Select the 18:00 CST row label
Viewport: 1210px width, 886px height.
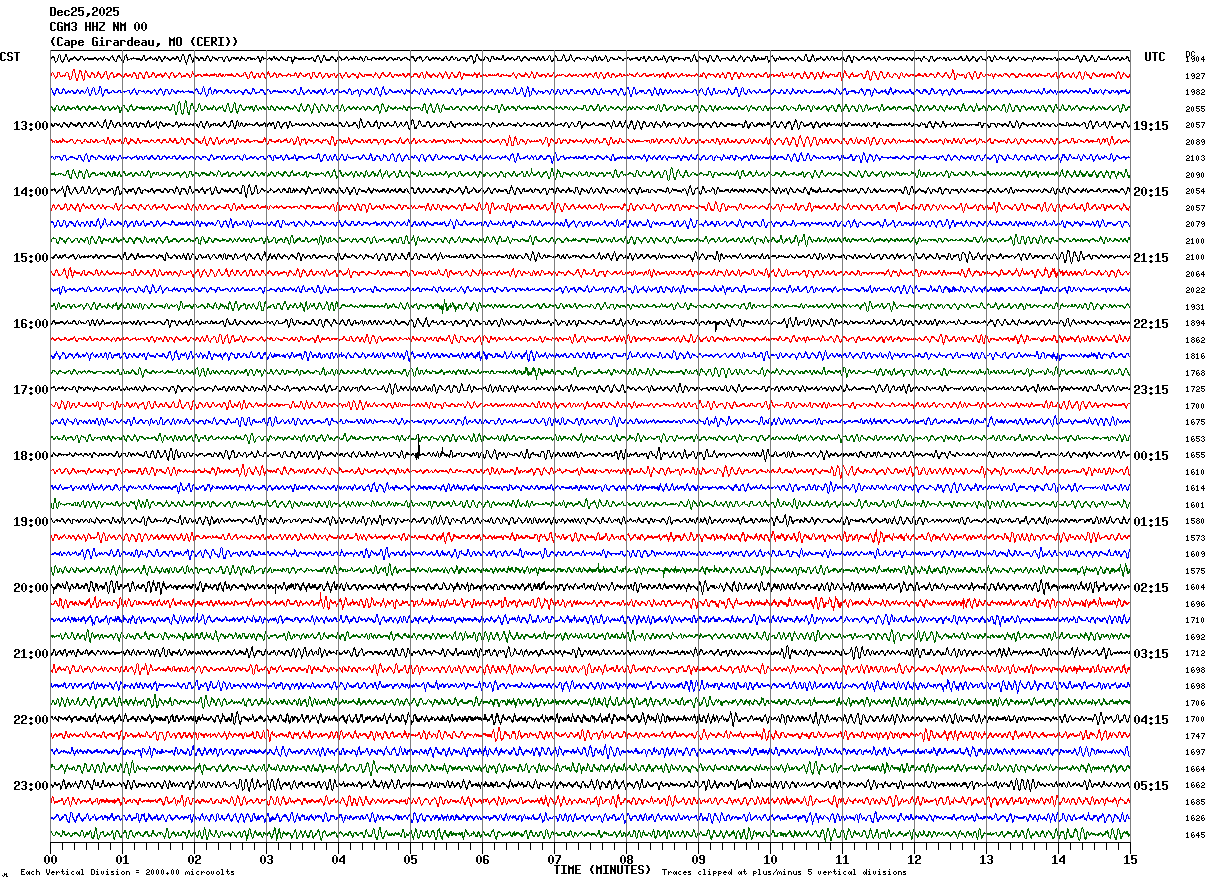pyautogui.click(x=30, y=456)
